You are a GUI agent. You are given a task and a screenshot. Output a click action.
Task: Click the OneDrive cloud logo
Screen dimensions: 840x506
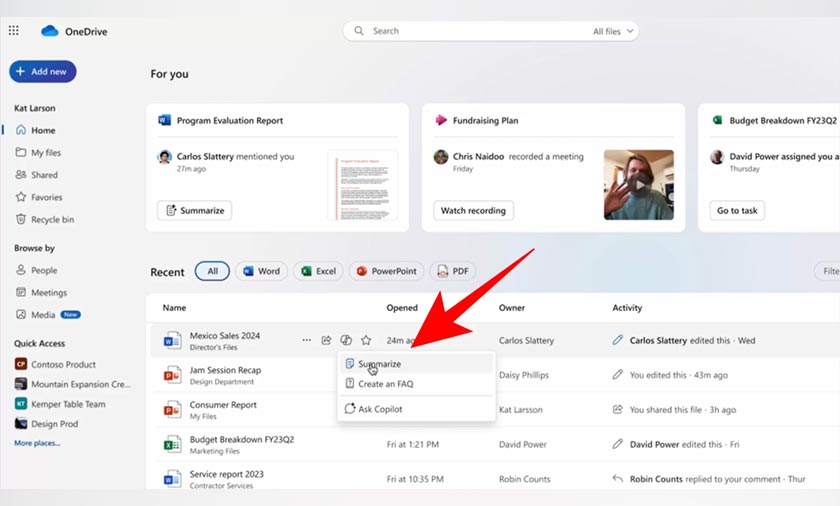[x=50, y=31]
